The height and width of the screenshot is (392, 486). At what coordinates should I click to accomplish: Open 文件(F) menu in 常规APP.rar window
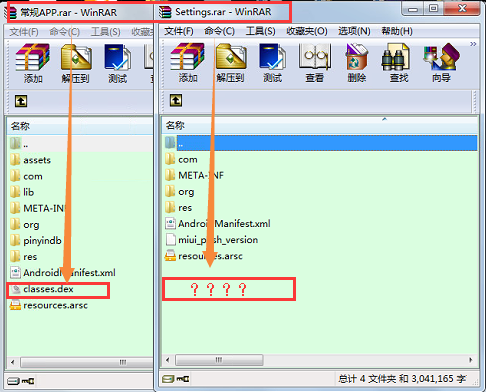point(24,32)
